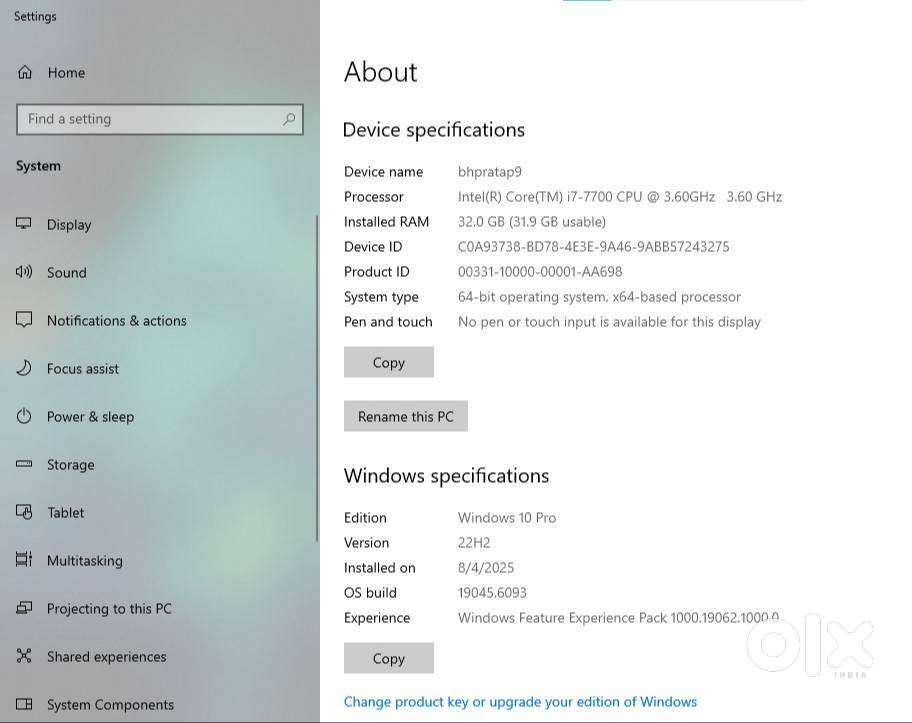Click the Sound speaker icon
This screenshot has height=723, width=912.
25,272
